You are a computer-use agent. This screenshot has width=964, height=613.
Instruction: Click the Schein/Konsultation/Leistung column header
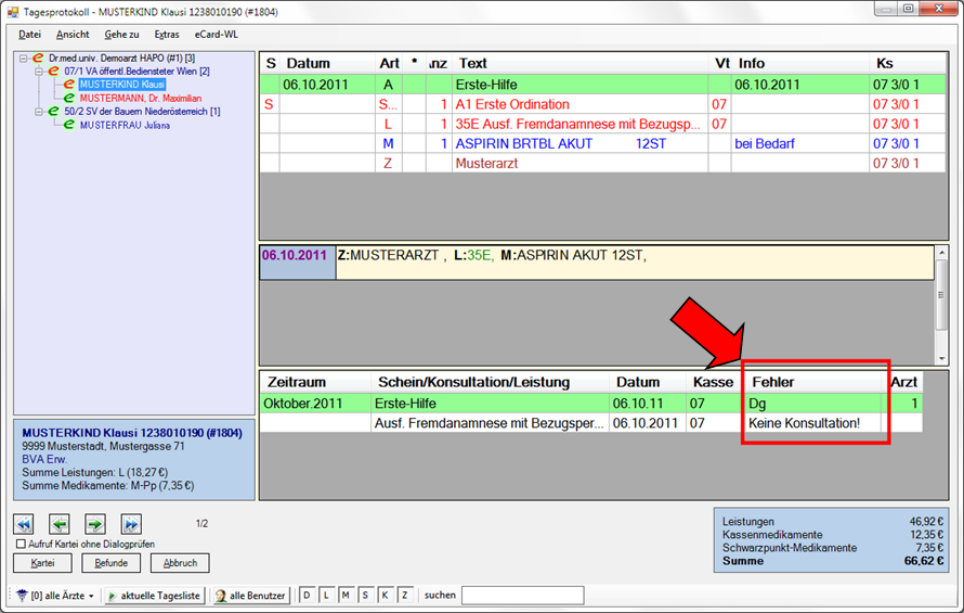[490, 382]
